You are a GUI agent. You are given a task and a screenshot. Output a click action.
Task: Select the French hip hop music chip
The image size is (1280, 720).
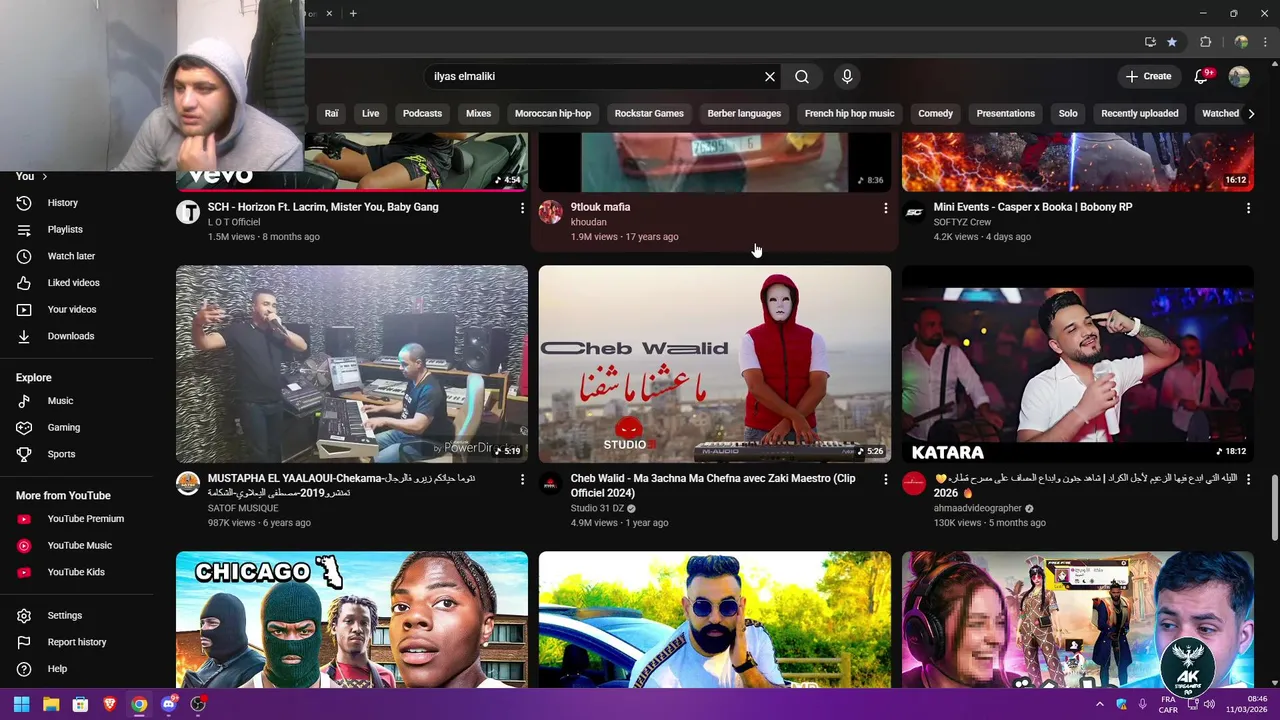[x=850, y=113]
